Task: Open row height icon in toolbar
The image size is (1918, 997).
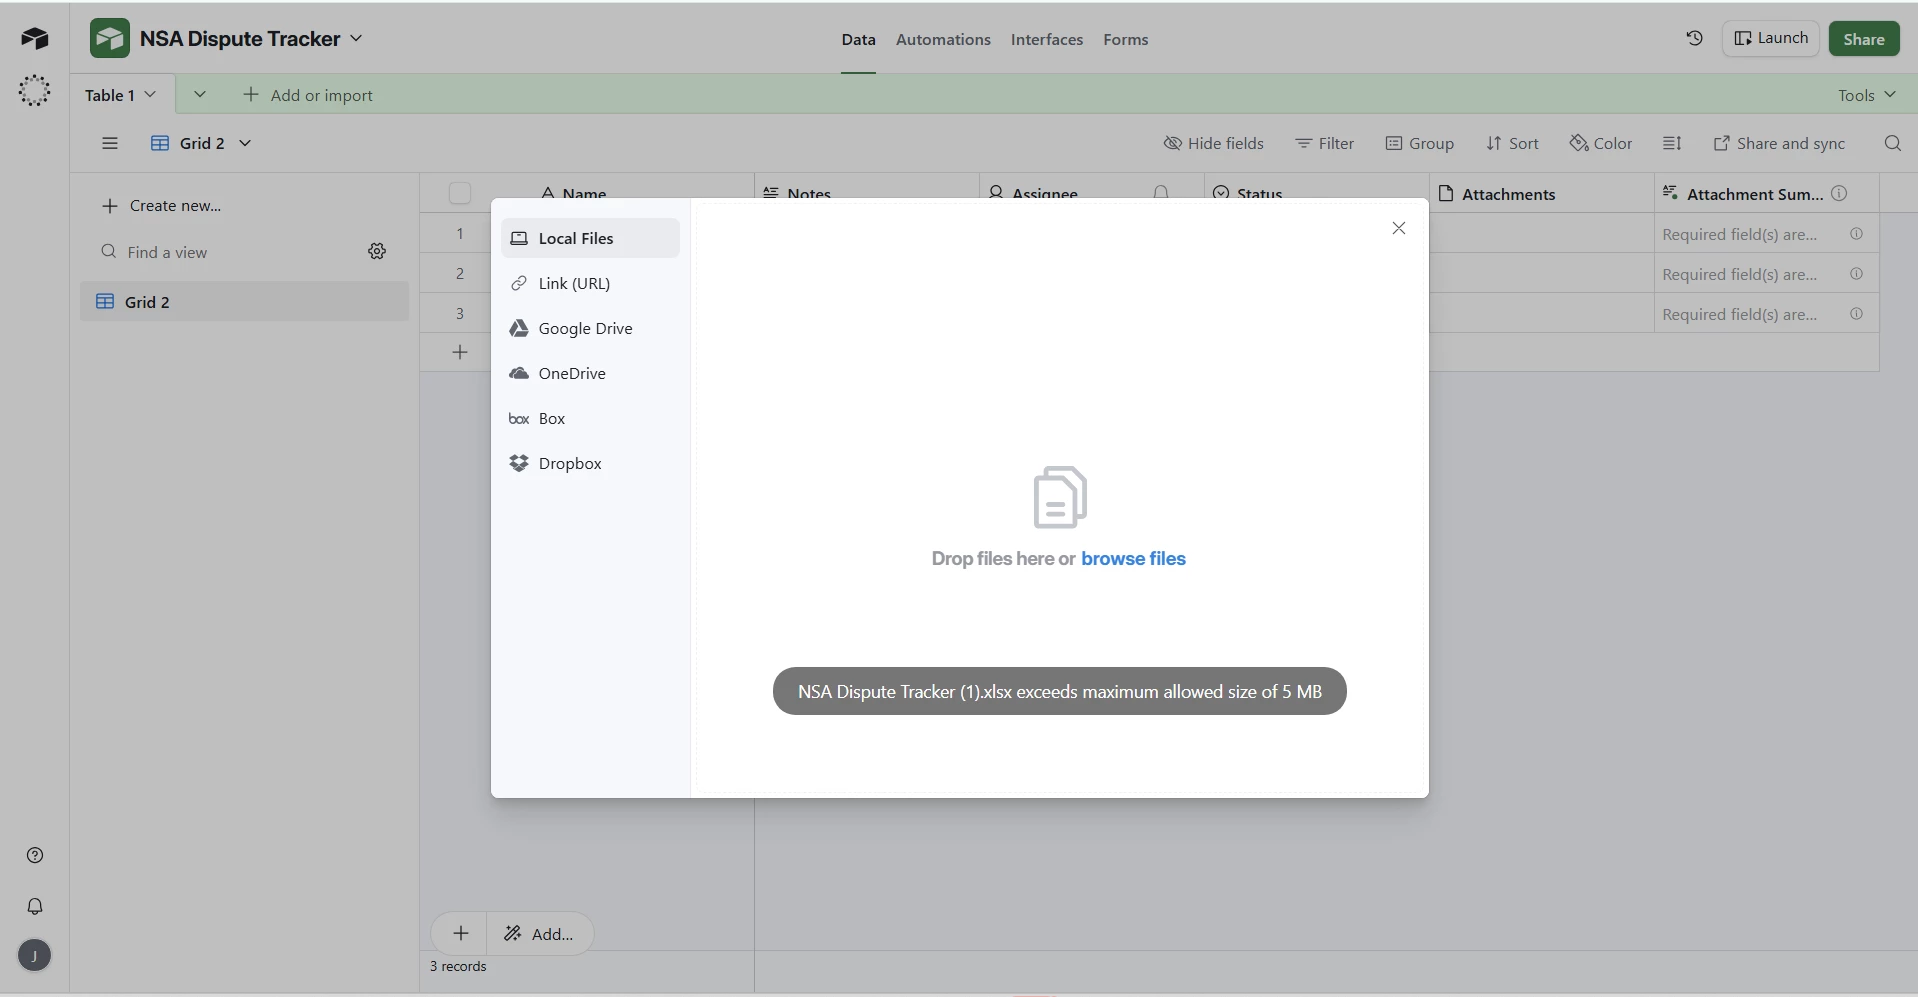Action: (x=1672, y=143)
